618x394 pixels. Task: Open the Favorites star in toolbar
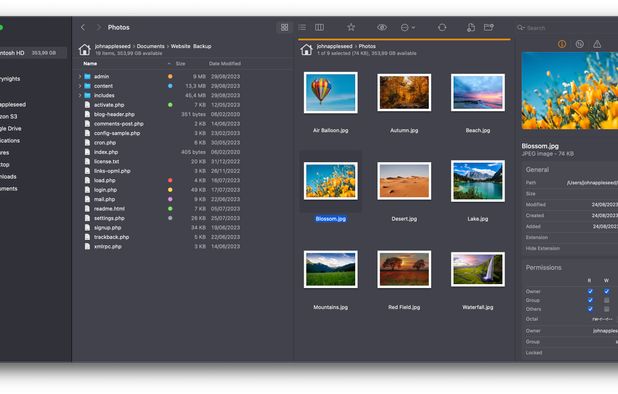point(351,27)
